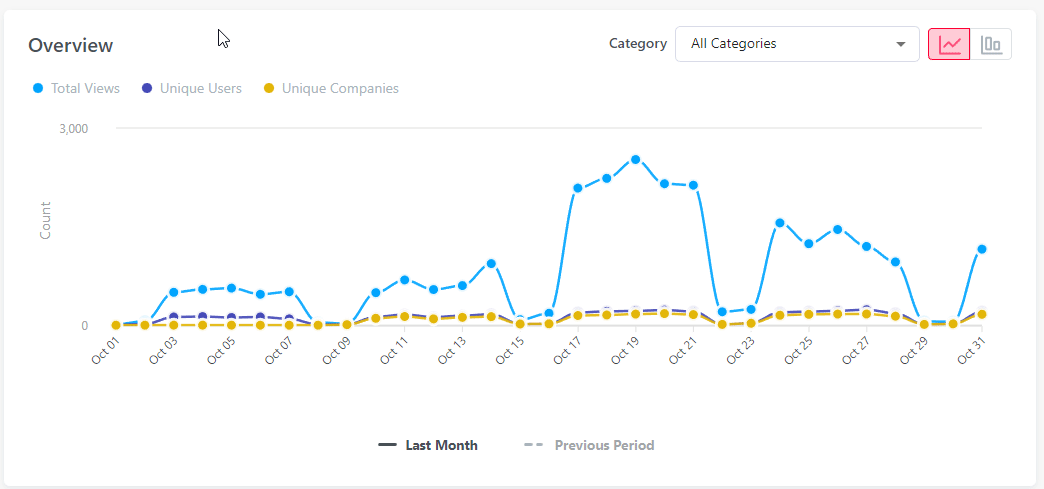
Task: Click the Total Views data point on Oct 31
Action: tap(982, 249)
